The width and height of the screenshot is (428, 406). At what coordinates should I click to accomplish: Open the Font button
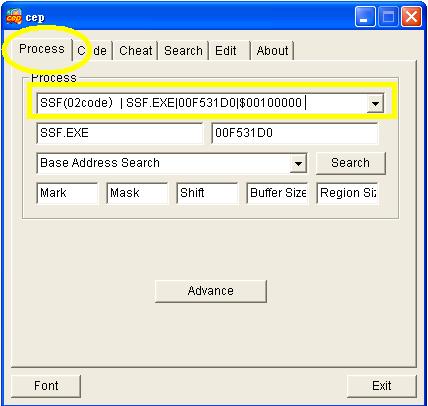tap(46, 386)
